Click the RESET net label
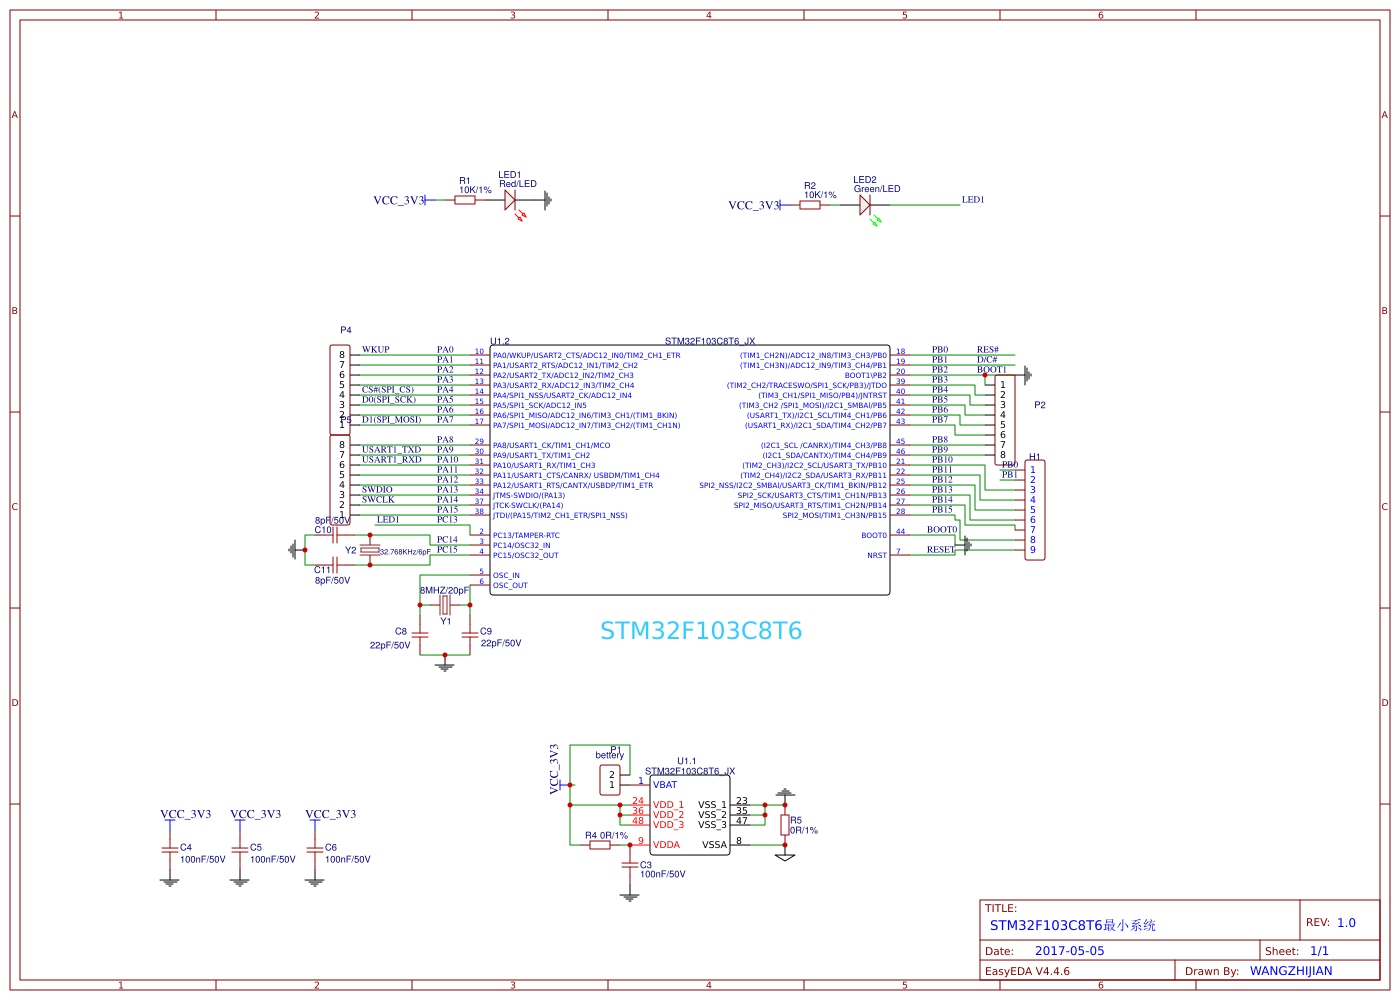This screenshot has width=1400, height=1006. pos(941,550)
